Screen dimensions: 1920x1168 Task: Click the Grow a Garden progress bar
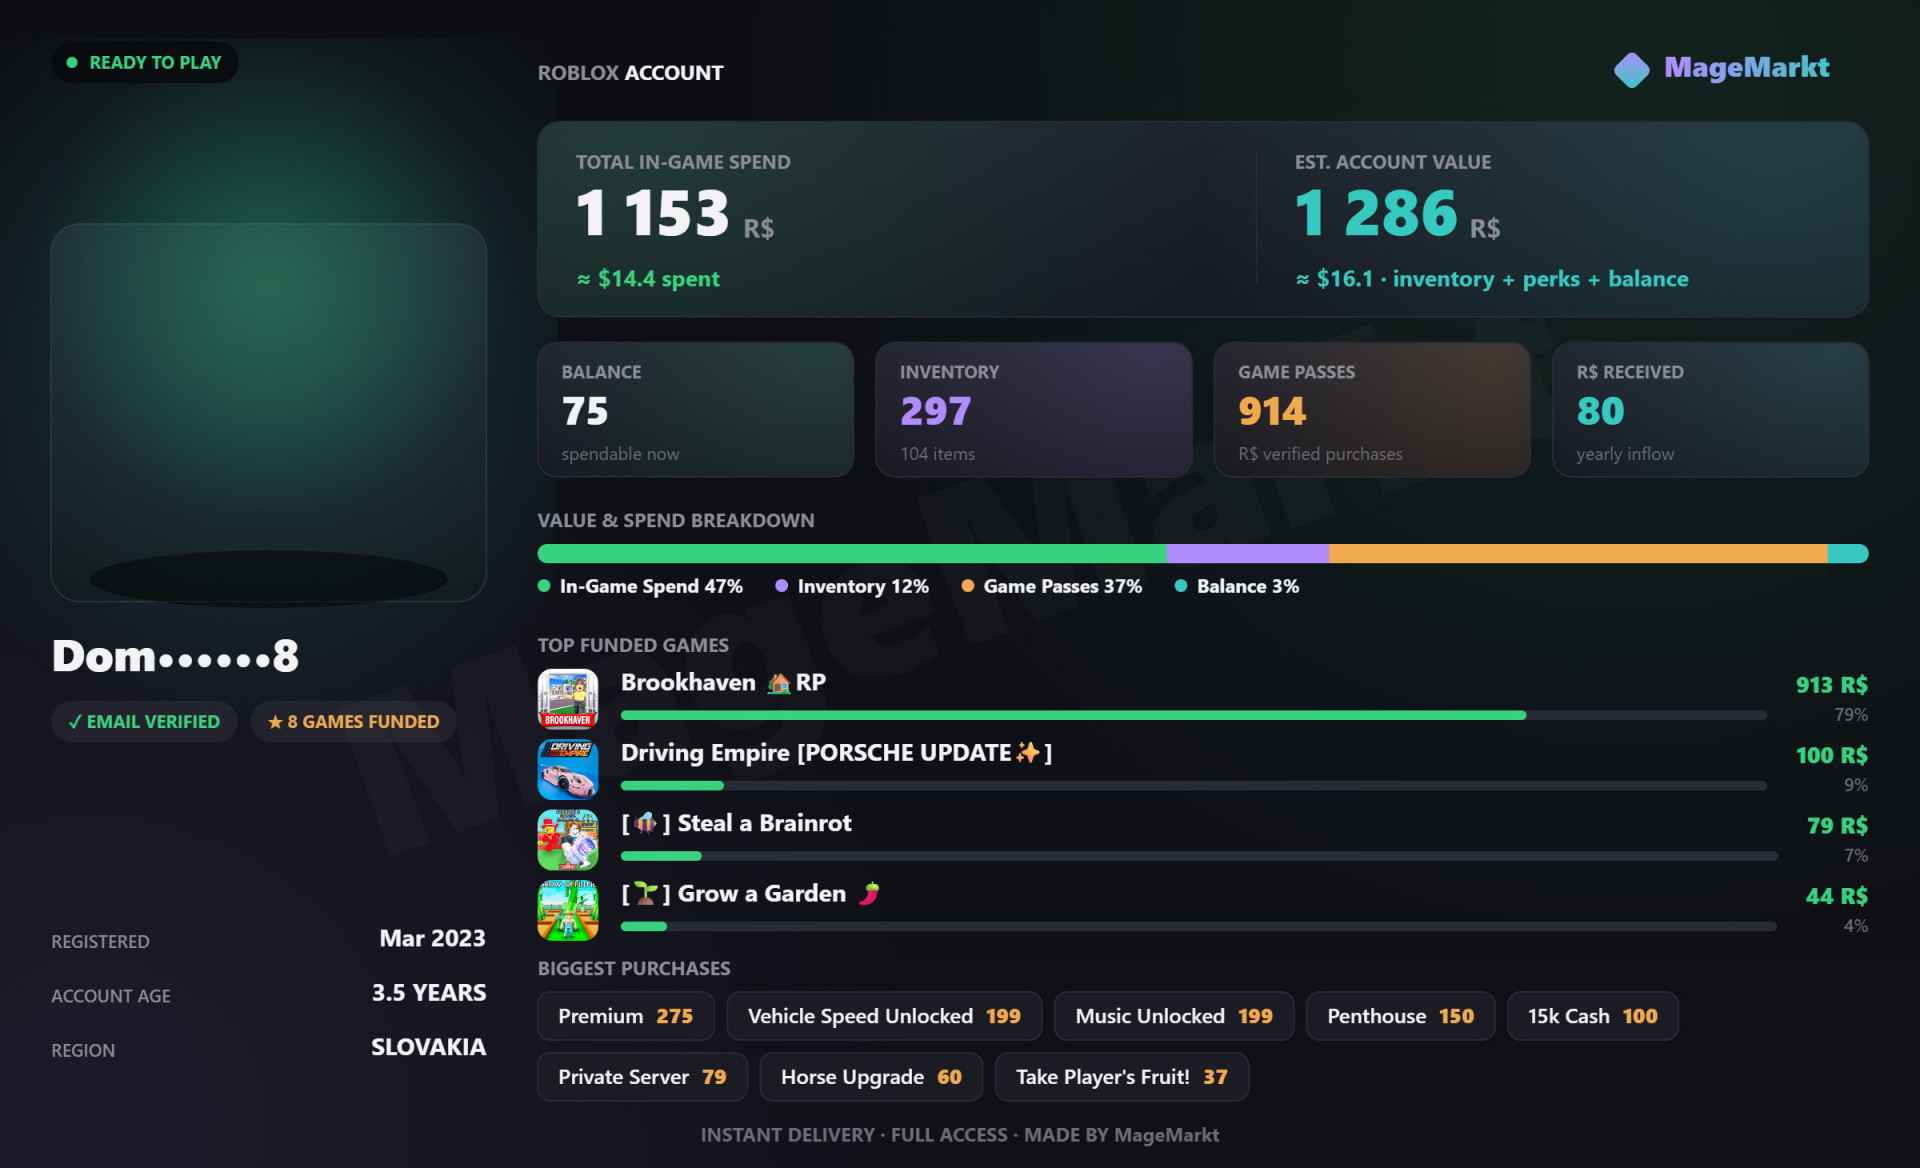point(1199,926)
